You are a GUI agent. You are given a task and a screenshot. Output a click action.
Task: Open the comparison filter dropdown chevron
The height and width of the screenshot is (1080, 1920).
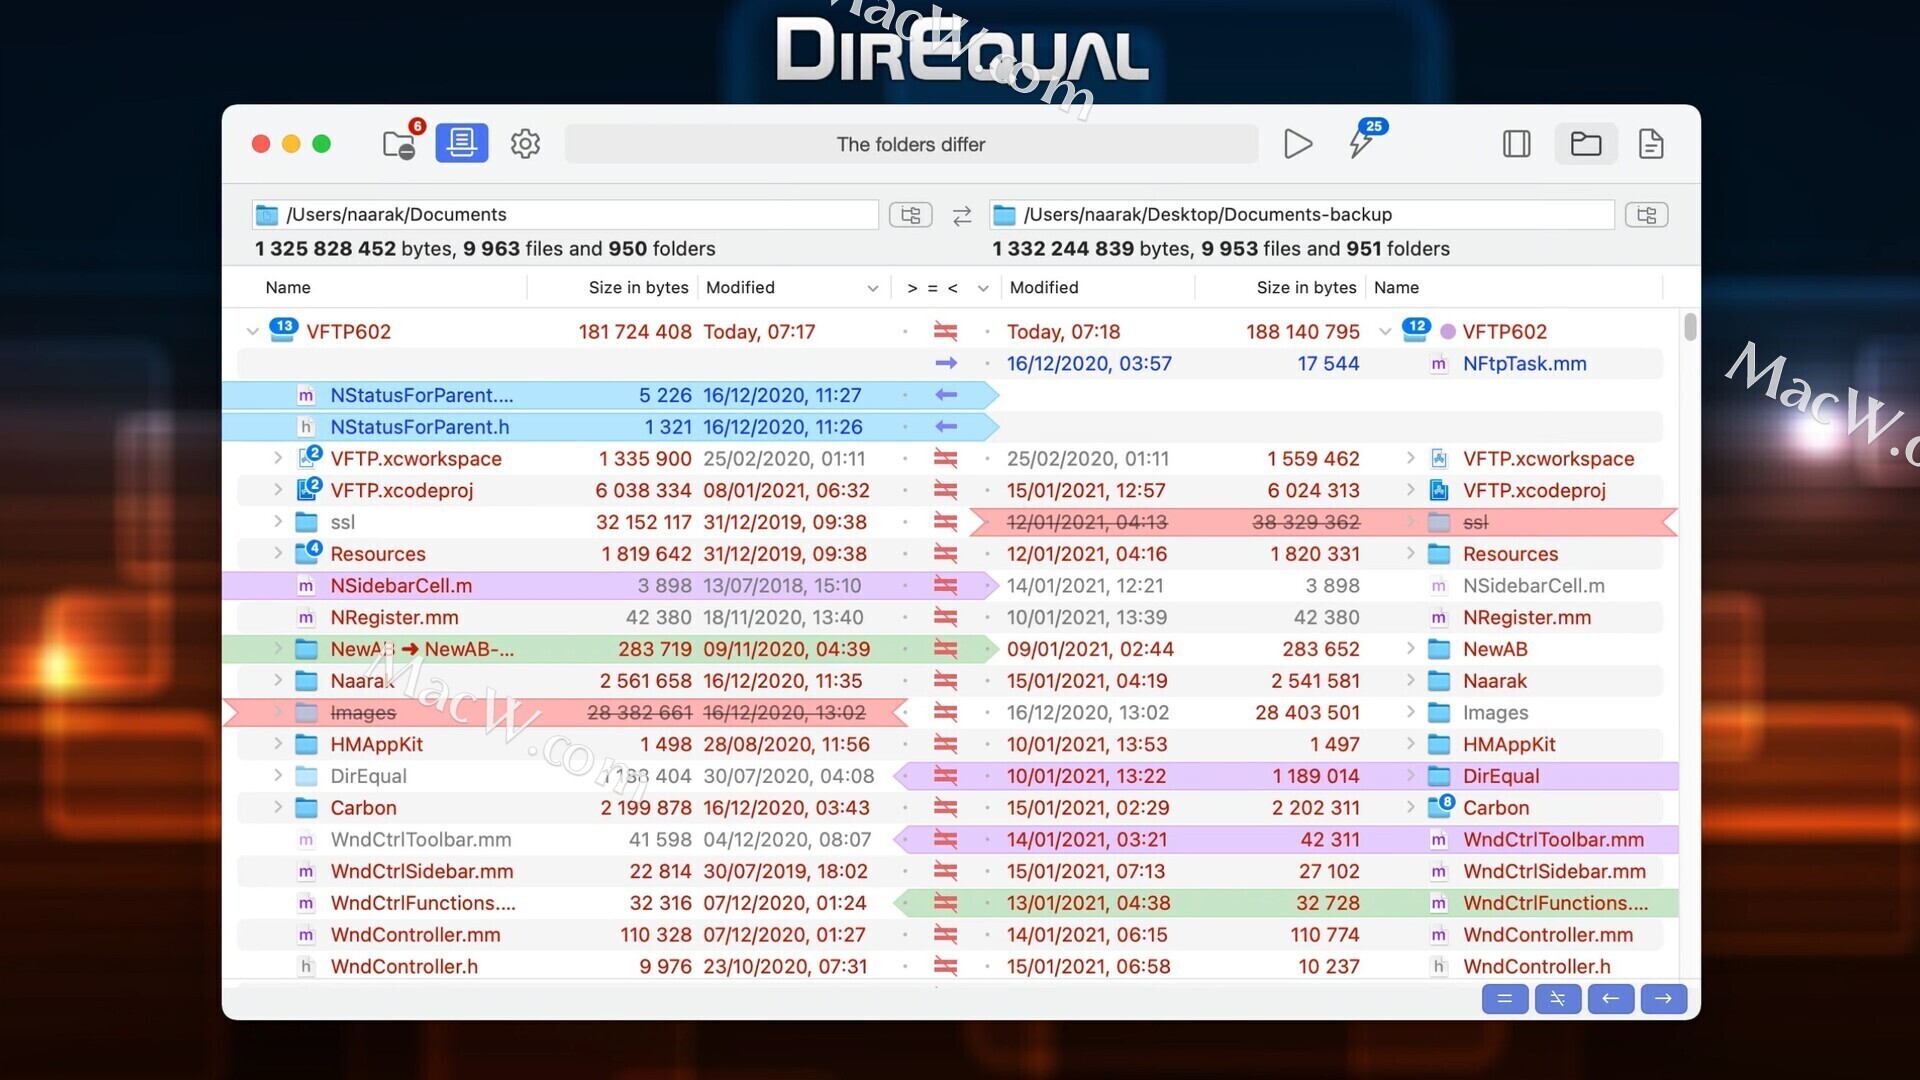pos(983,288)
